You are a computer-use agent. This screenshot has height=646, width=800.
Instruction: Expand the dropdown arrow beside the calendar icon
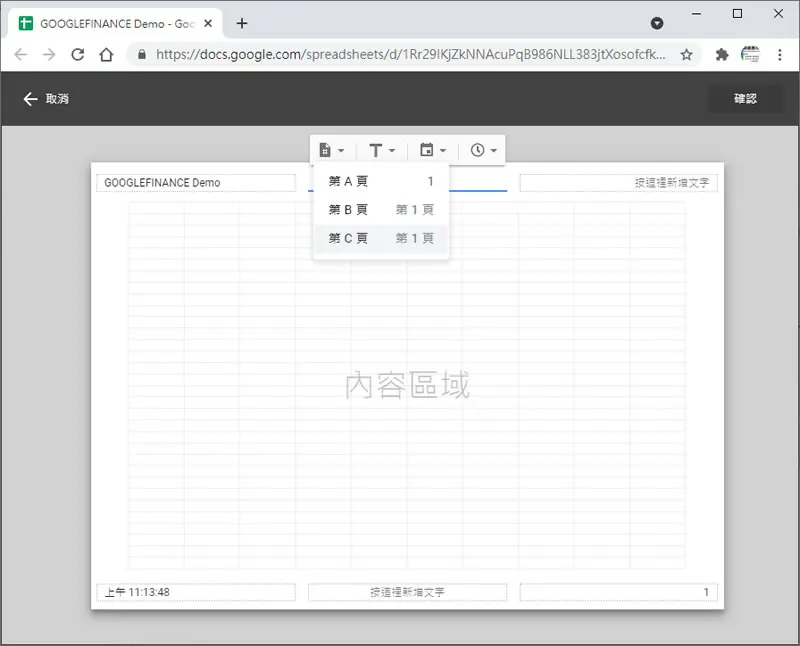pyautogui.click(x=443, y=151)
